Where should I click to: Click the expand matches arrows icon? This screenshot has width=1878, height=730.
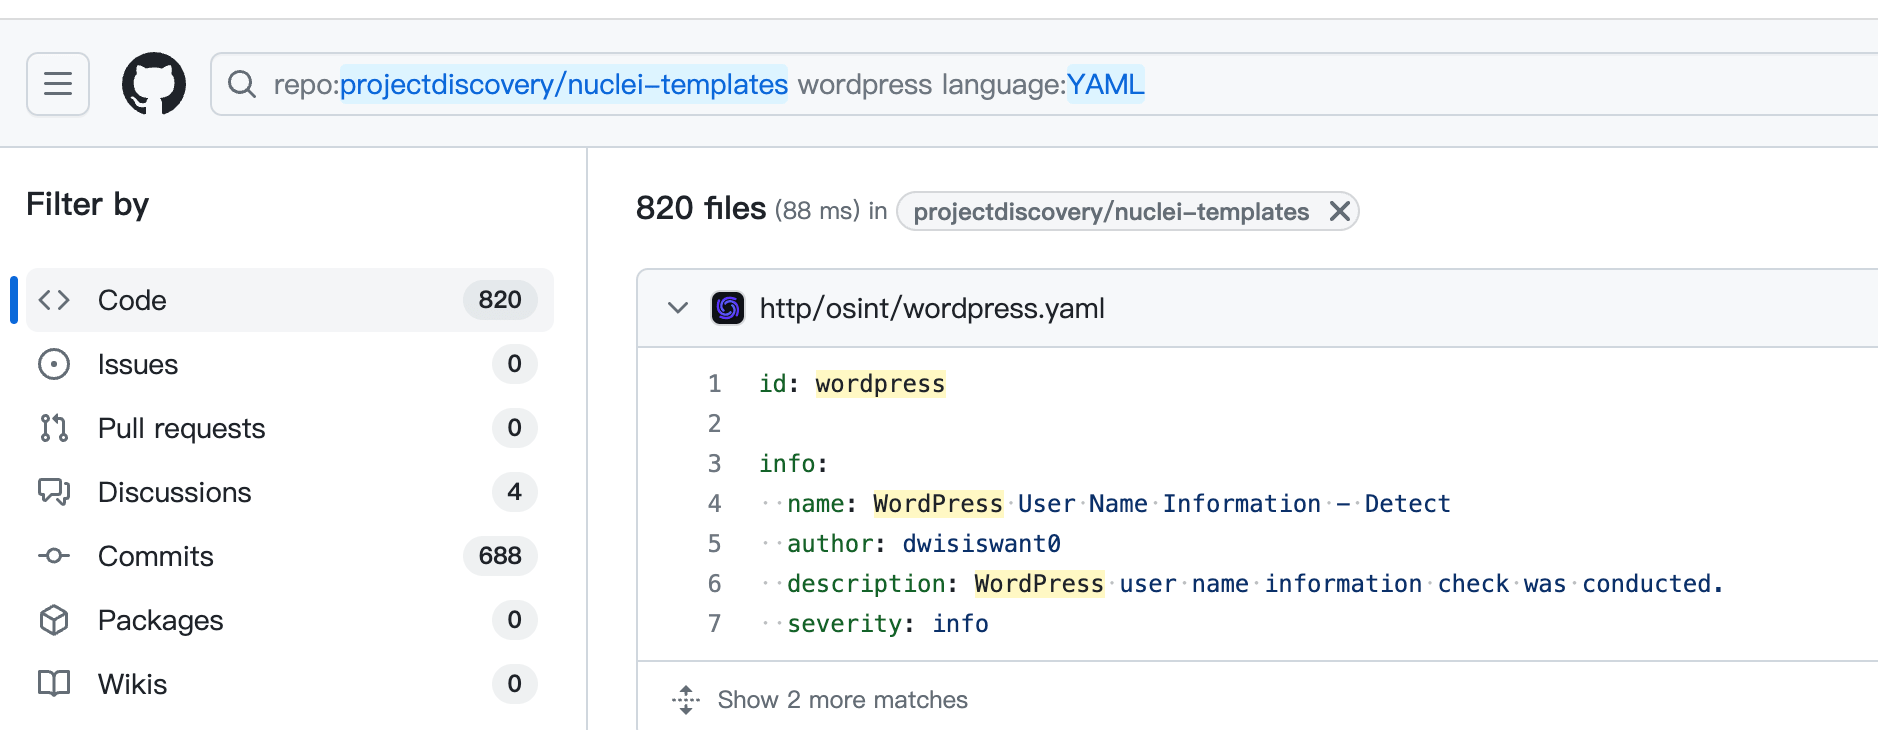tap(686, 700)
